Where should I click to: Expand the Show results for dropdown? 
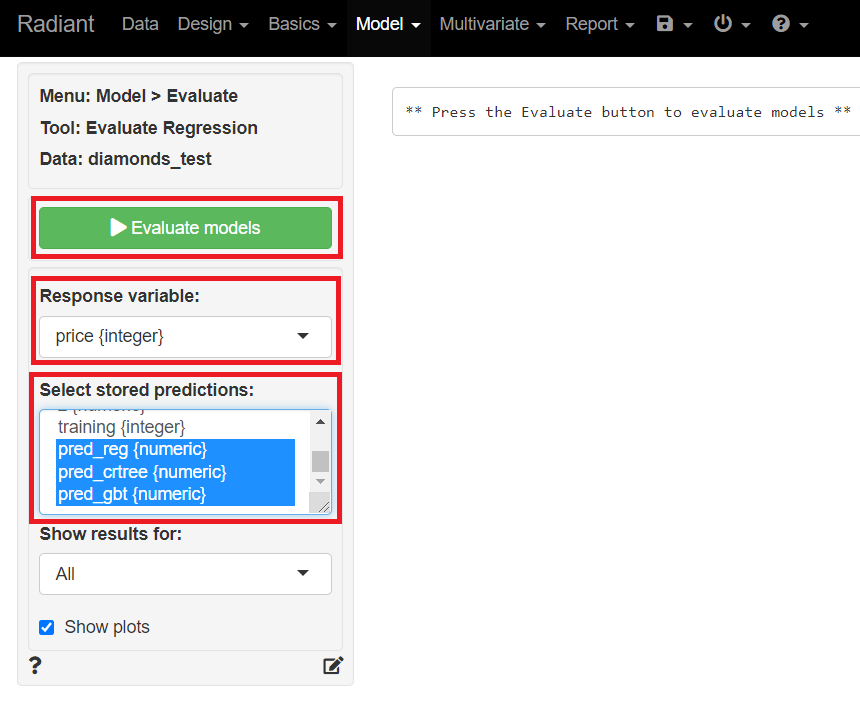pos(185,574)
